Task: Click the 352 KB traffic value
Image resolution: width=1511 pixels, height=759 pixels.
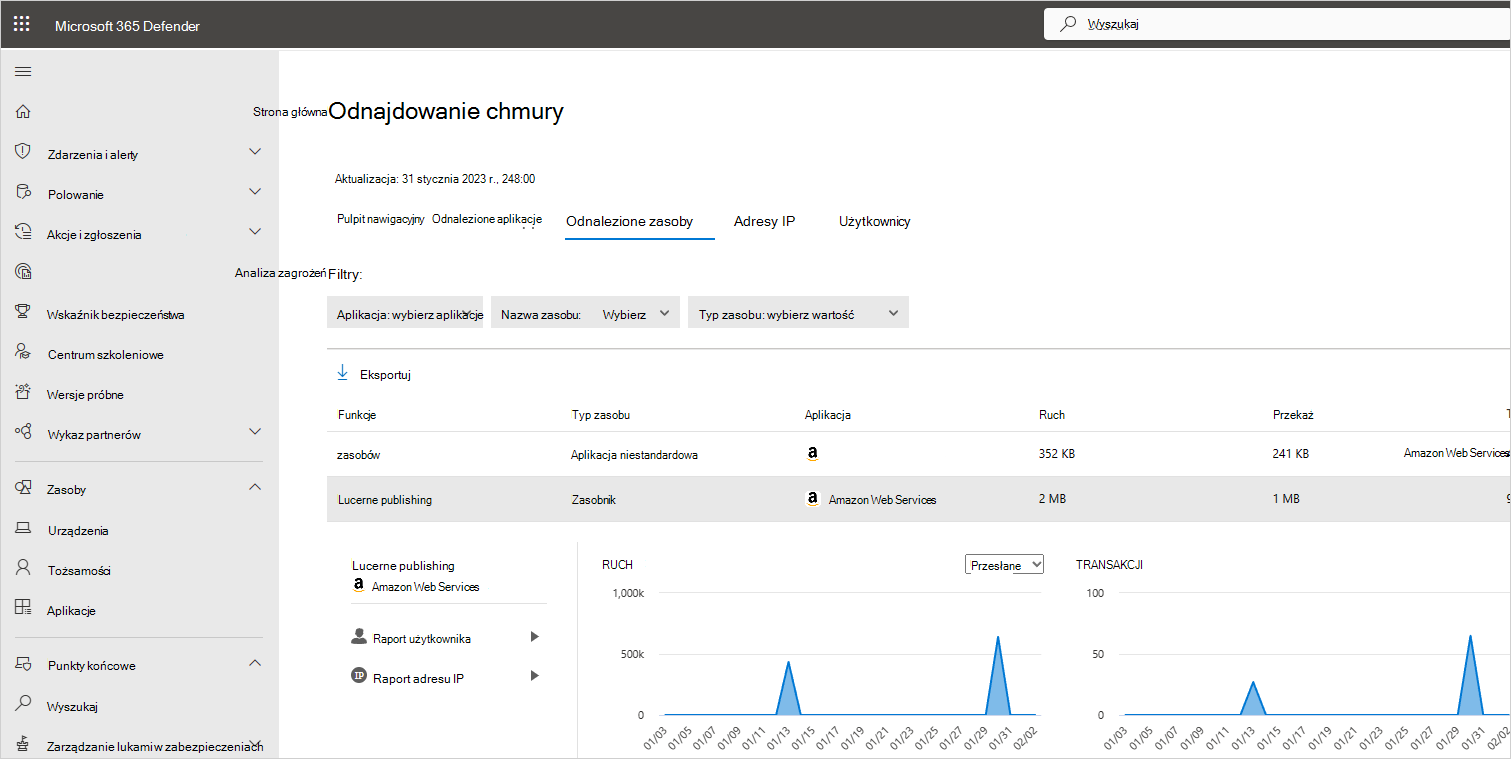Action: point(1057,454)
